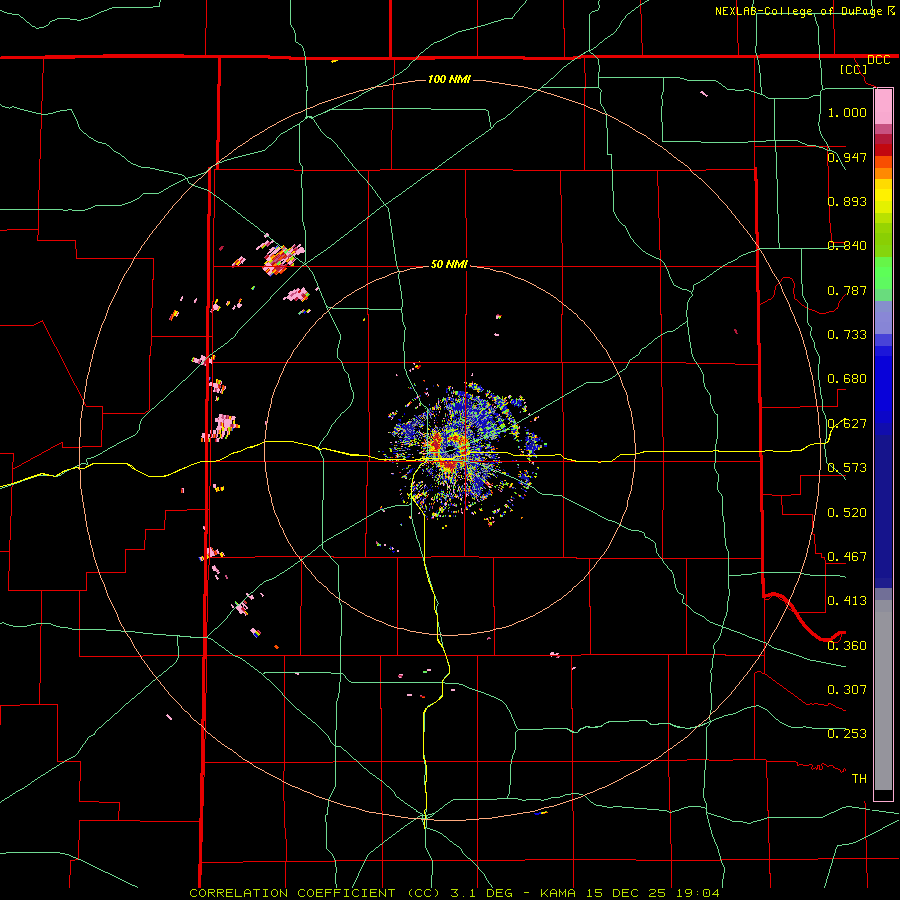Click the 0.840 scale value
Screen dimensions: 900x900
tap(847, 245)
